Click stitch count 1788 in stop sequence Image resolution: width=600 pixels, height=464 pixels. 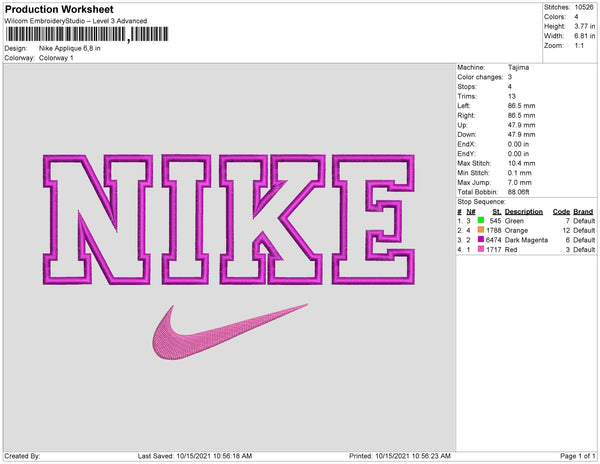[494, 230]
